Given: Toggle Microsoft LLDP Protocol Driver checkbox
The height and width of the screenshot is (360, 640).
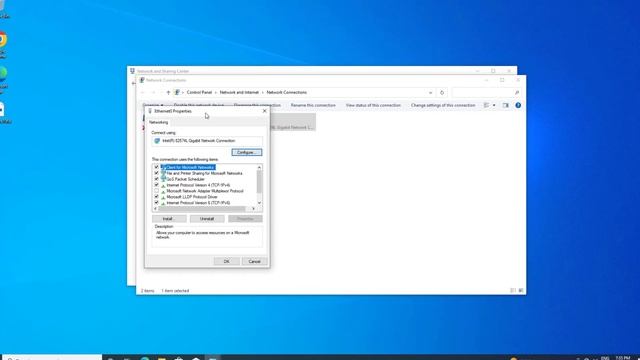Looking at the screenshot, I should click(x=156, y=197).
